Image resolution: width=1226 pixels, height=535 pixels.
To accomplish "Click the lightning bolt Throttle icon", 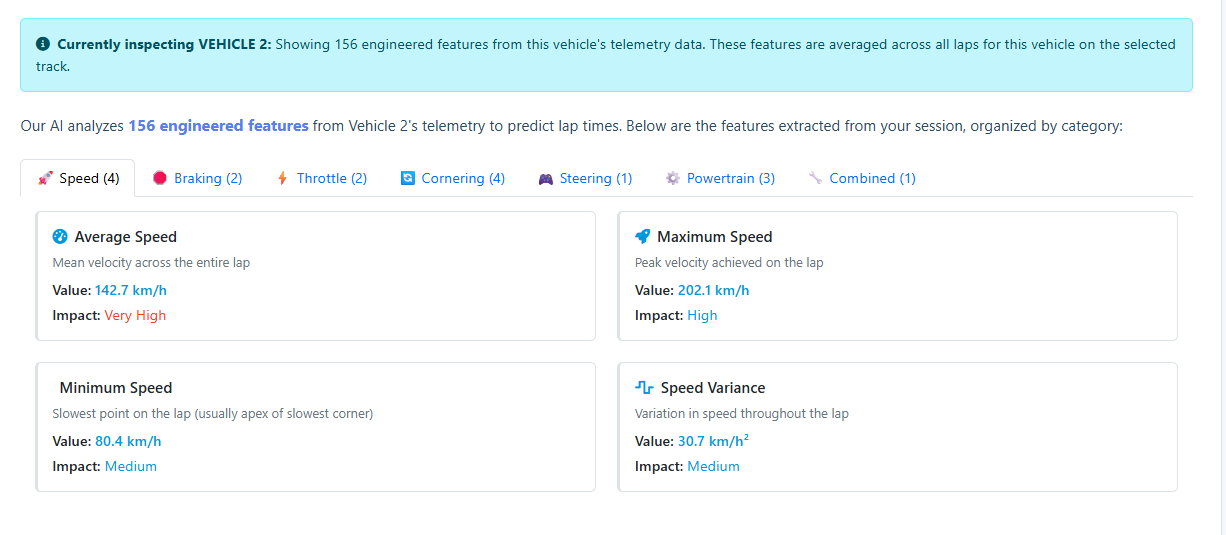I will point(282,179).
